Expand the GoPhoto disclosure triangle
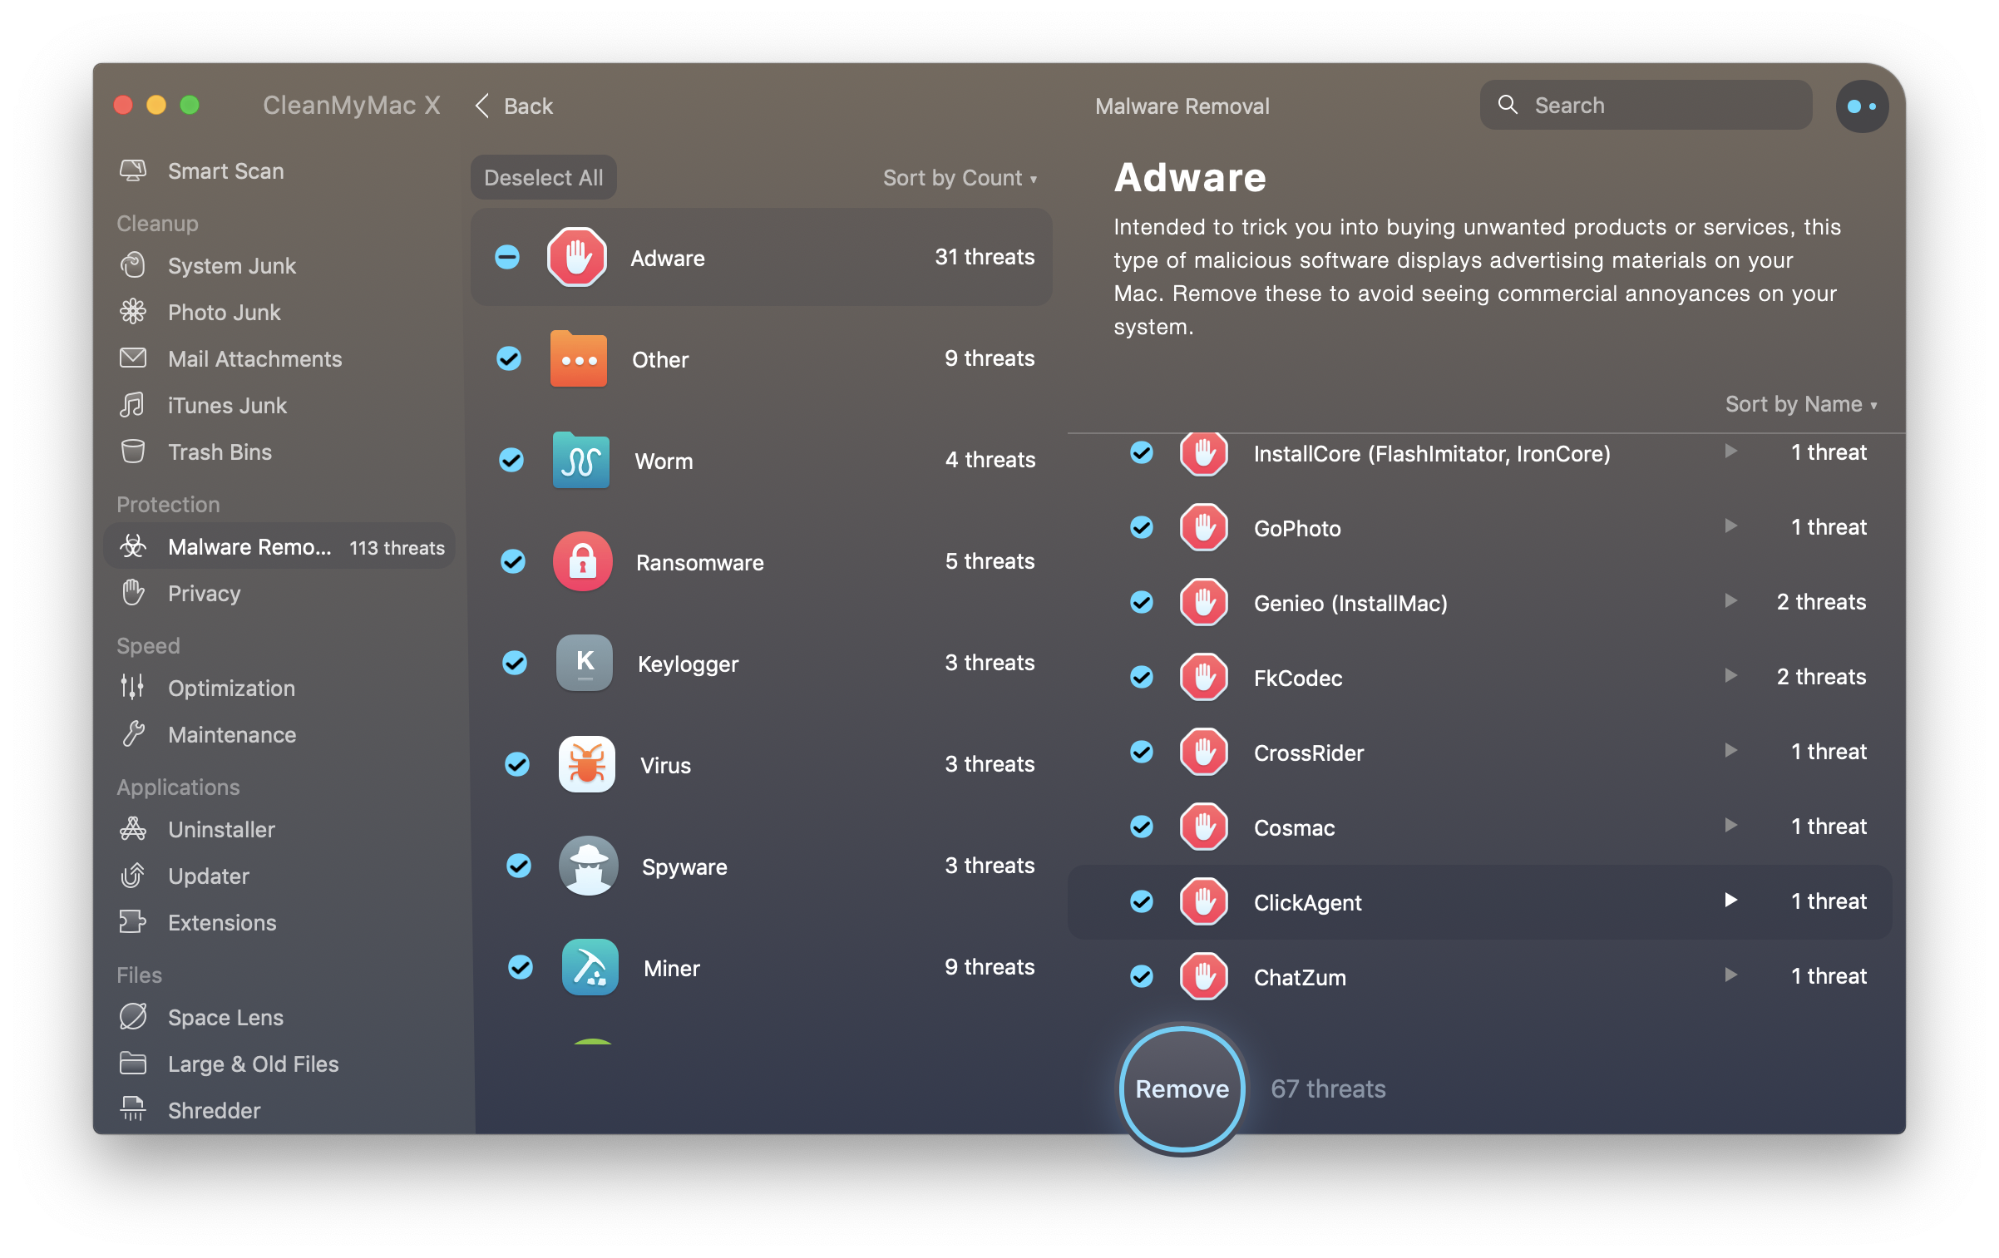 [x=1731, y=526]
